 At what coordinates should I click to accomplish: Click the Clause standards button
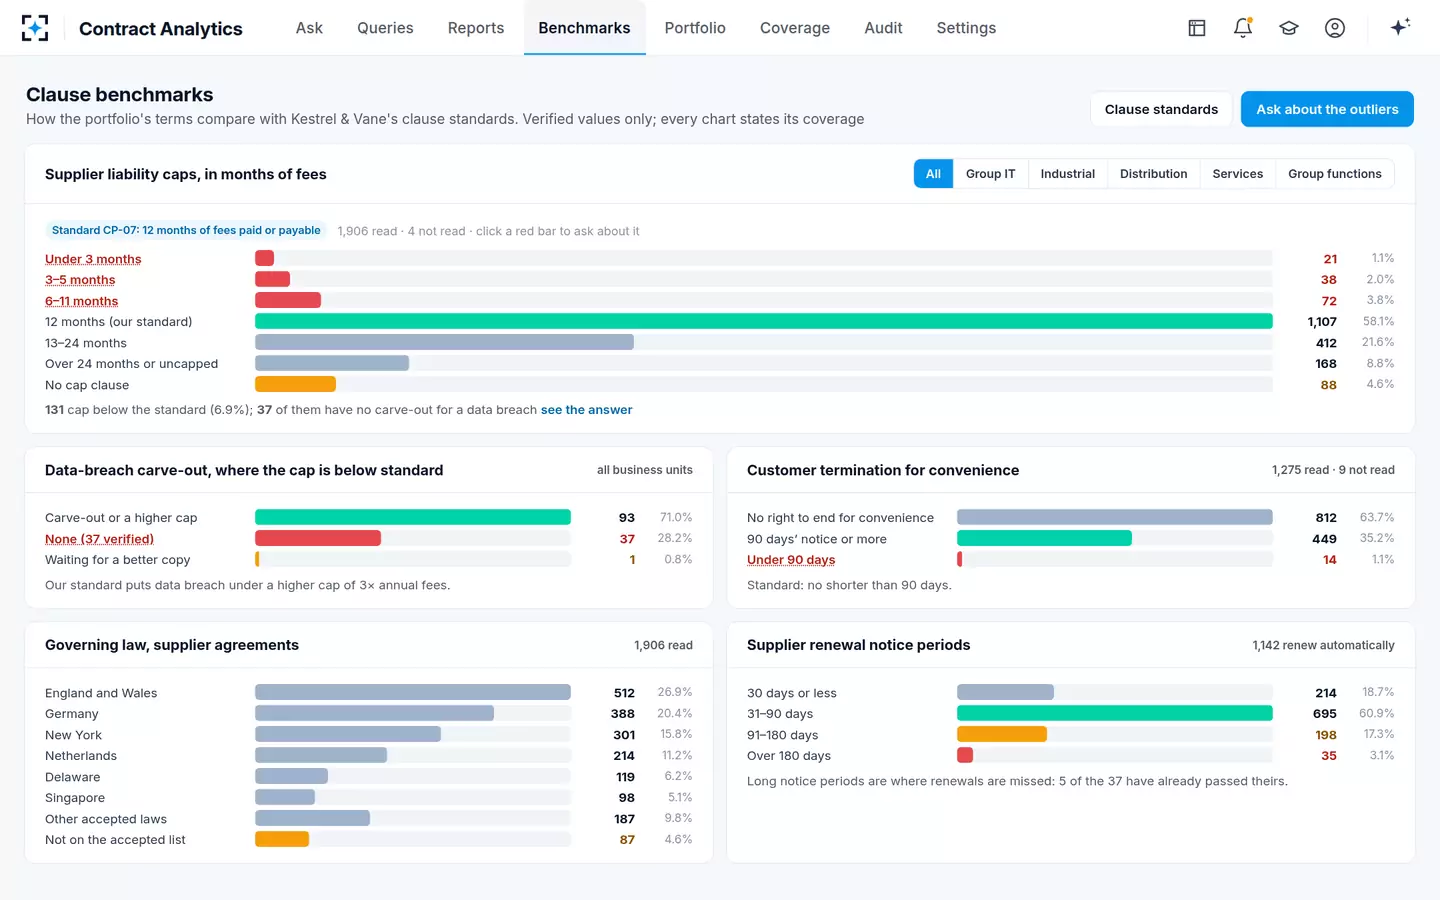[x=1161, y=109]
